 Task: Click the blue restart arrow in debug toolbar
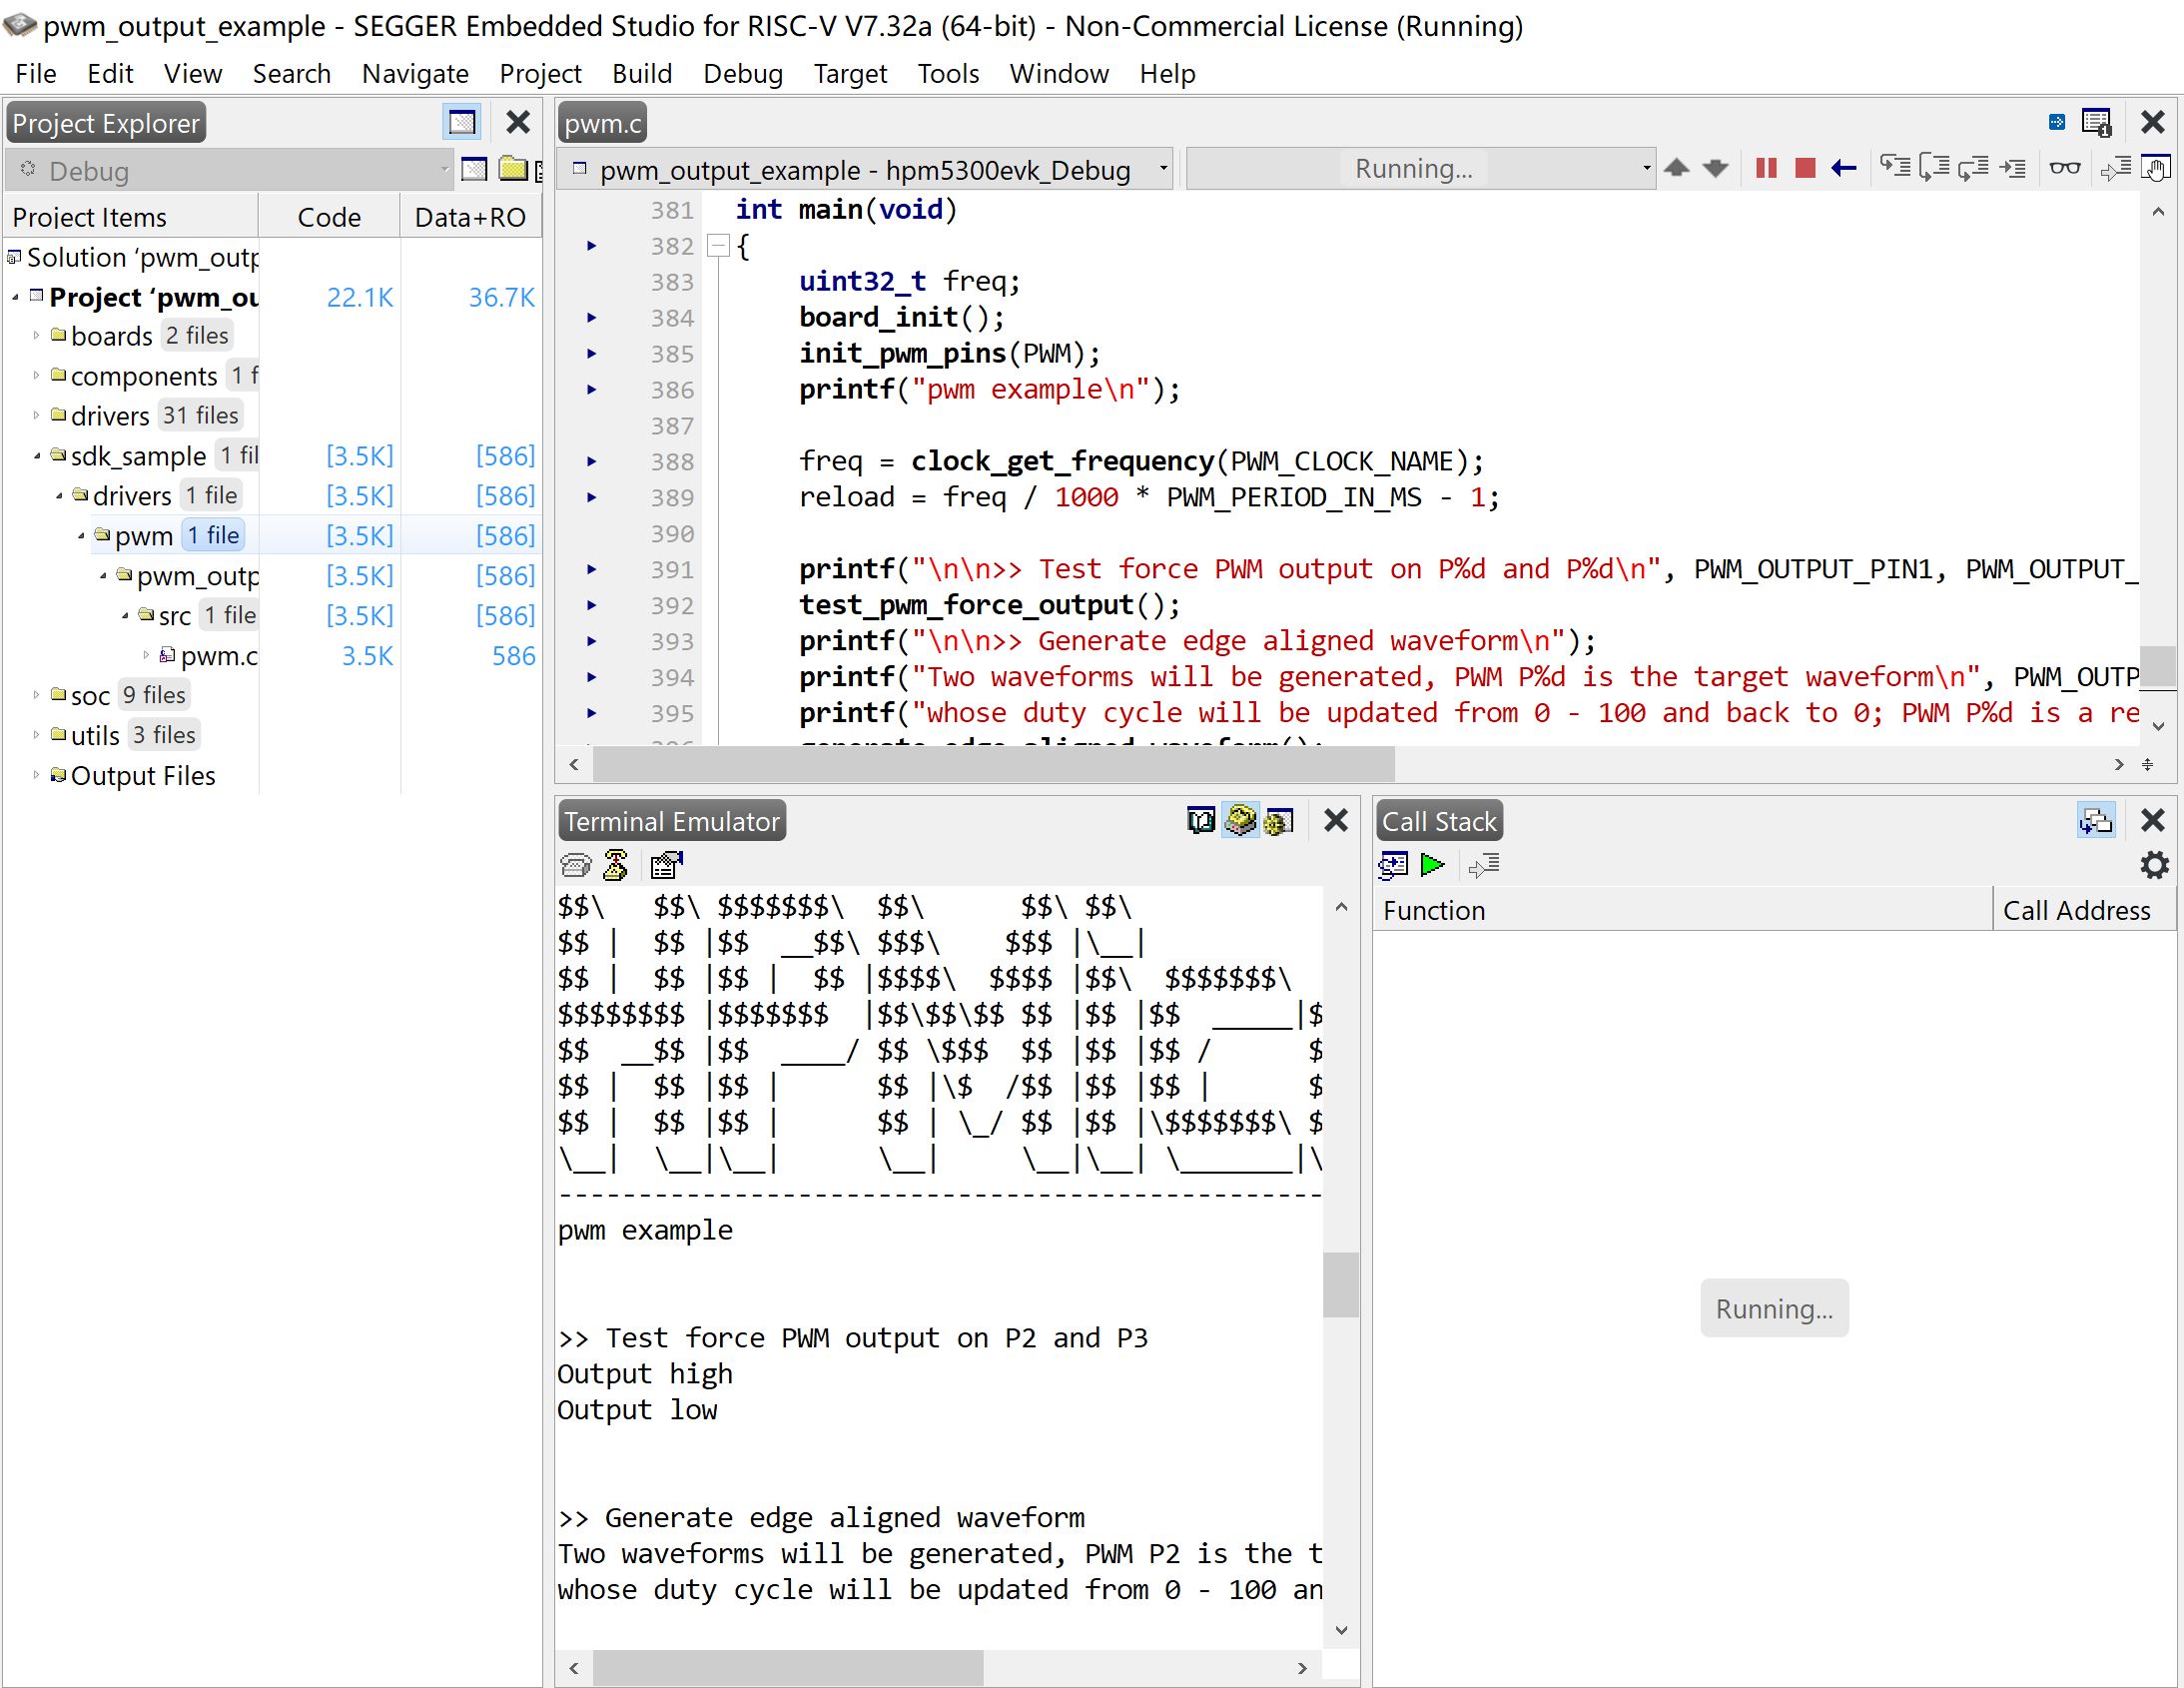1843,168
